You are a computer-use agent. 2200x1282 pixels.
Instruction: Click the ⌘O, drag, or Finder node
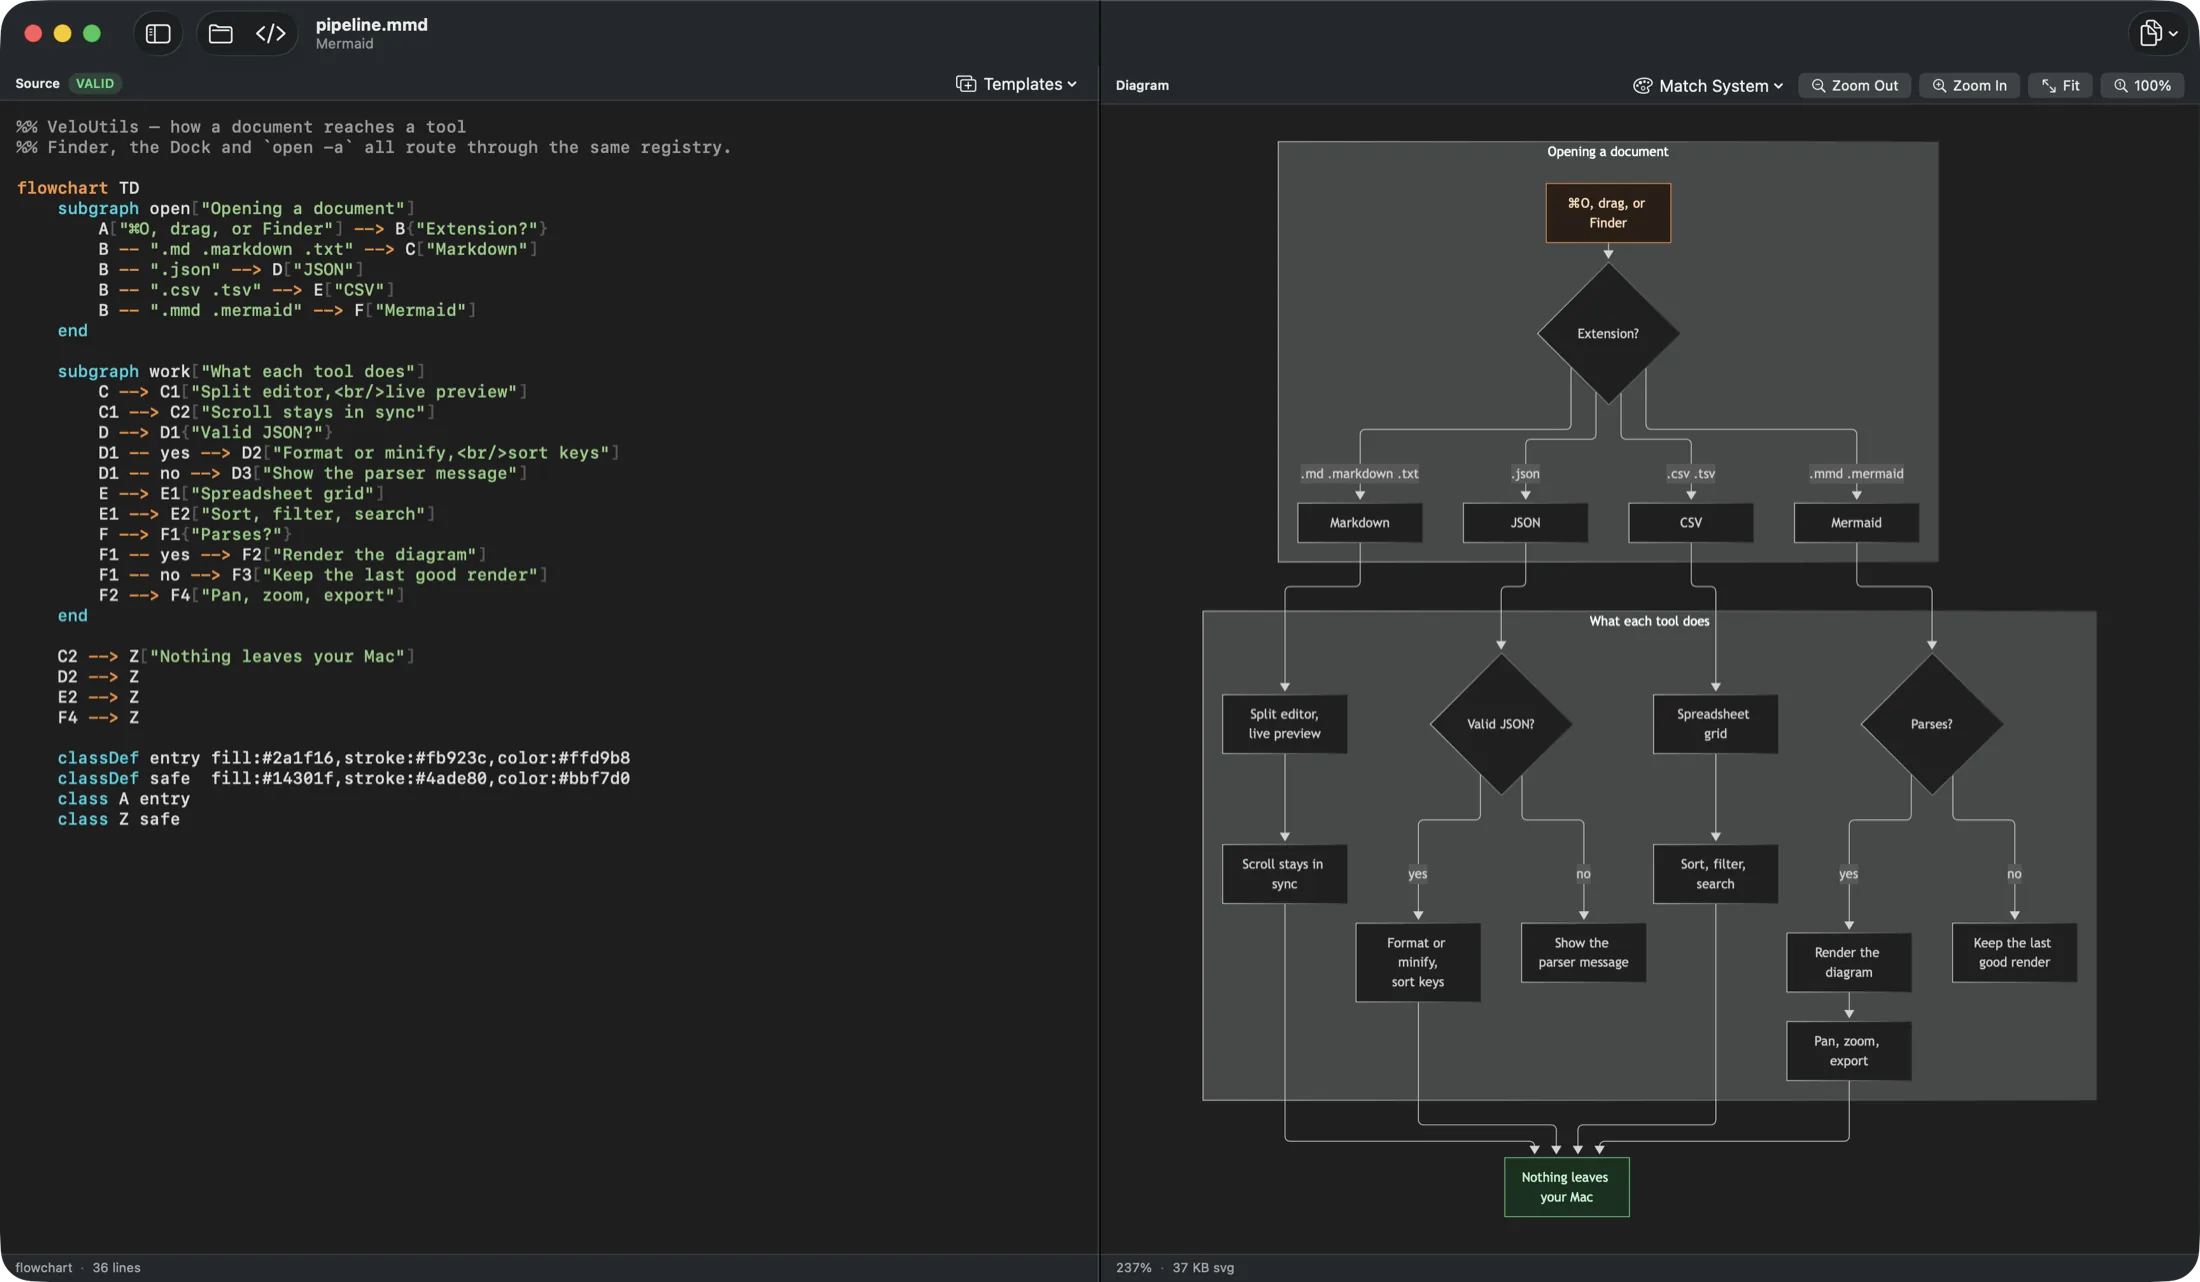1608,213
